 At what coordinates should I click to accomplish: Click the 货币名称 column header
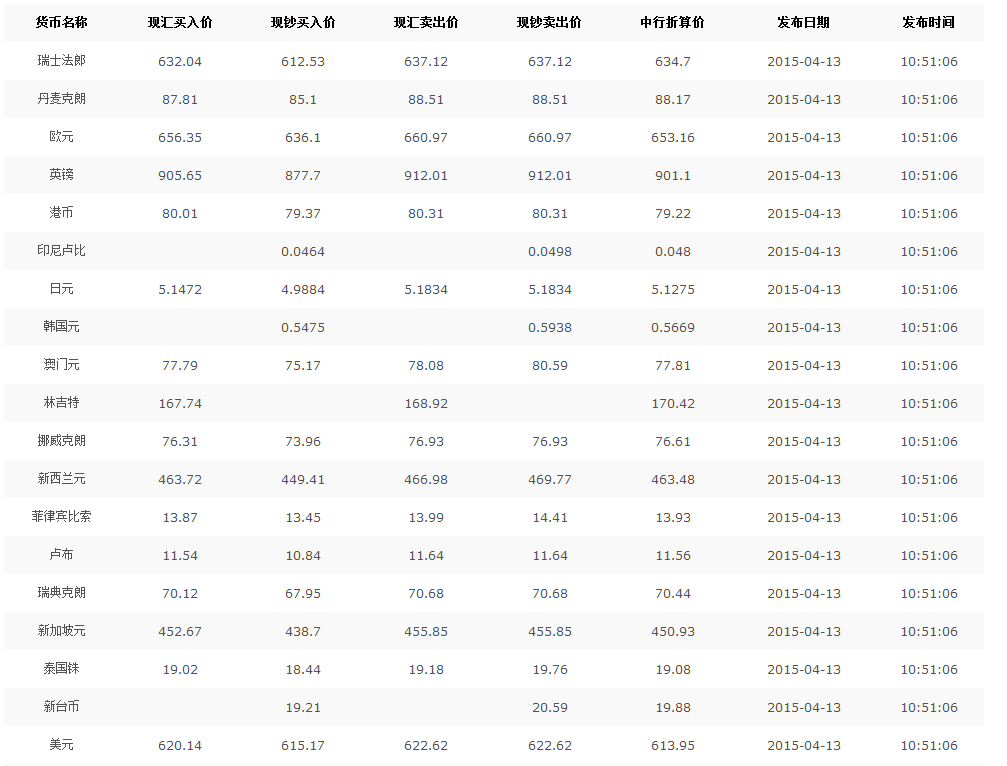tap(61, 22)
